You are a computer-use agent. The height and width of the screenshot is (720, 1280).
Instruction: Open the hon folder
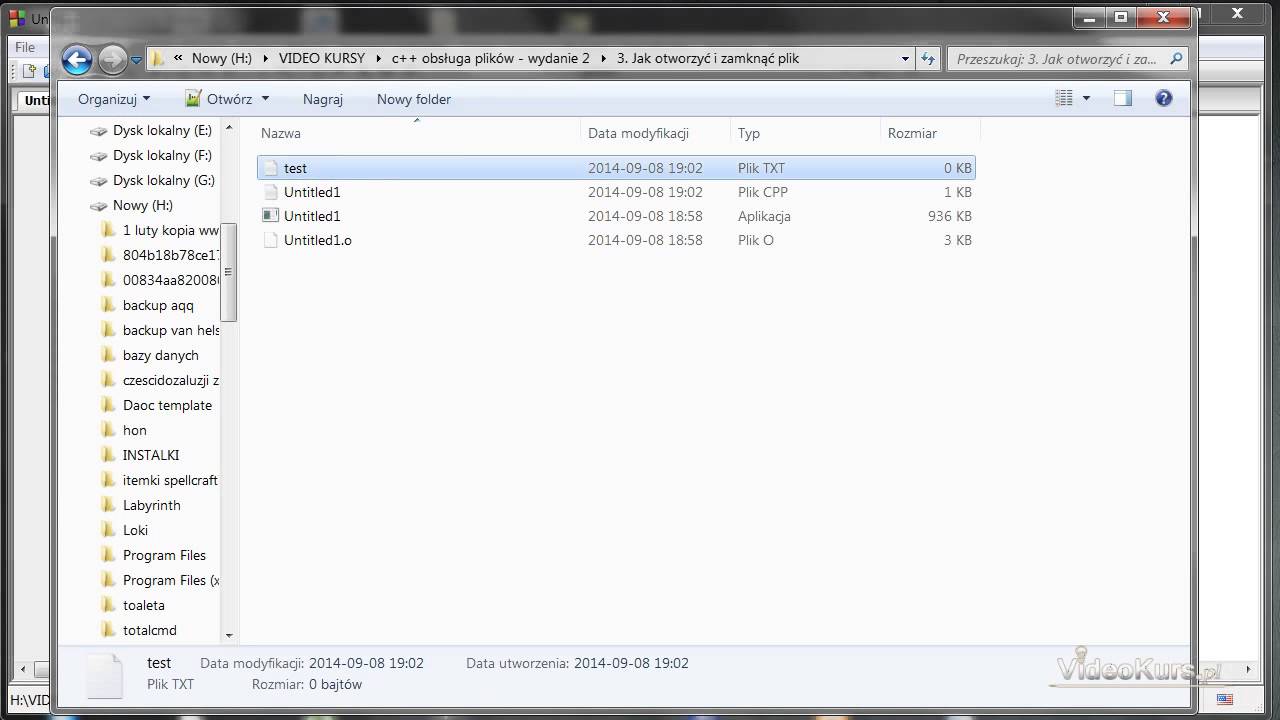pos(135,430)
